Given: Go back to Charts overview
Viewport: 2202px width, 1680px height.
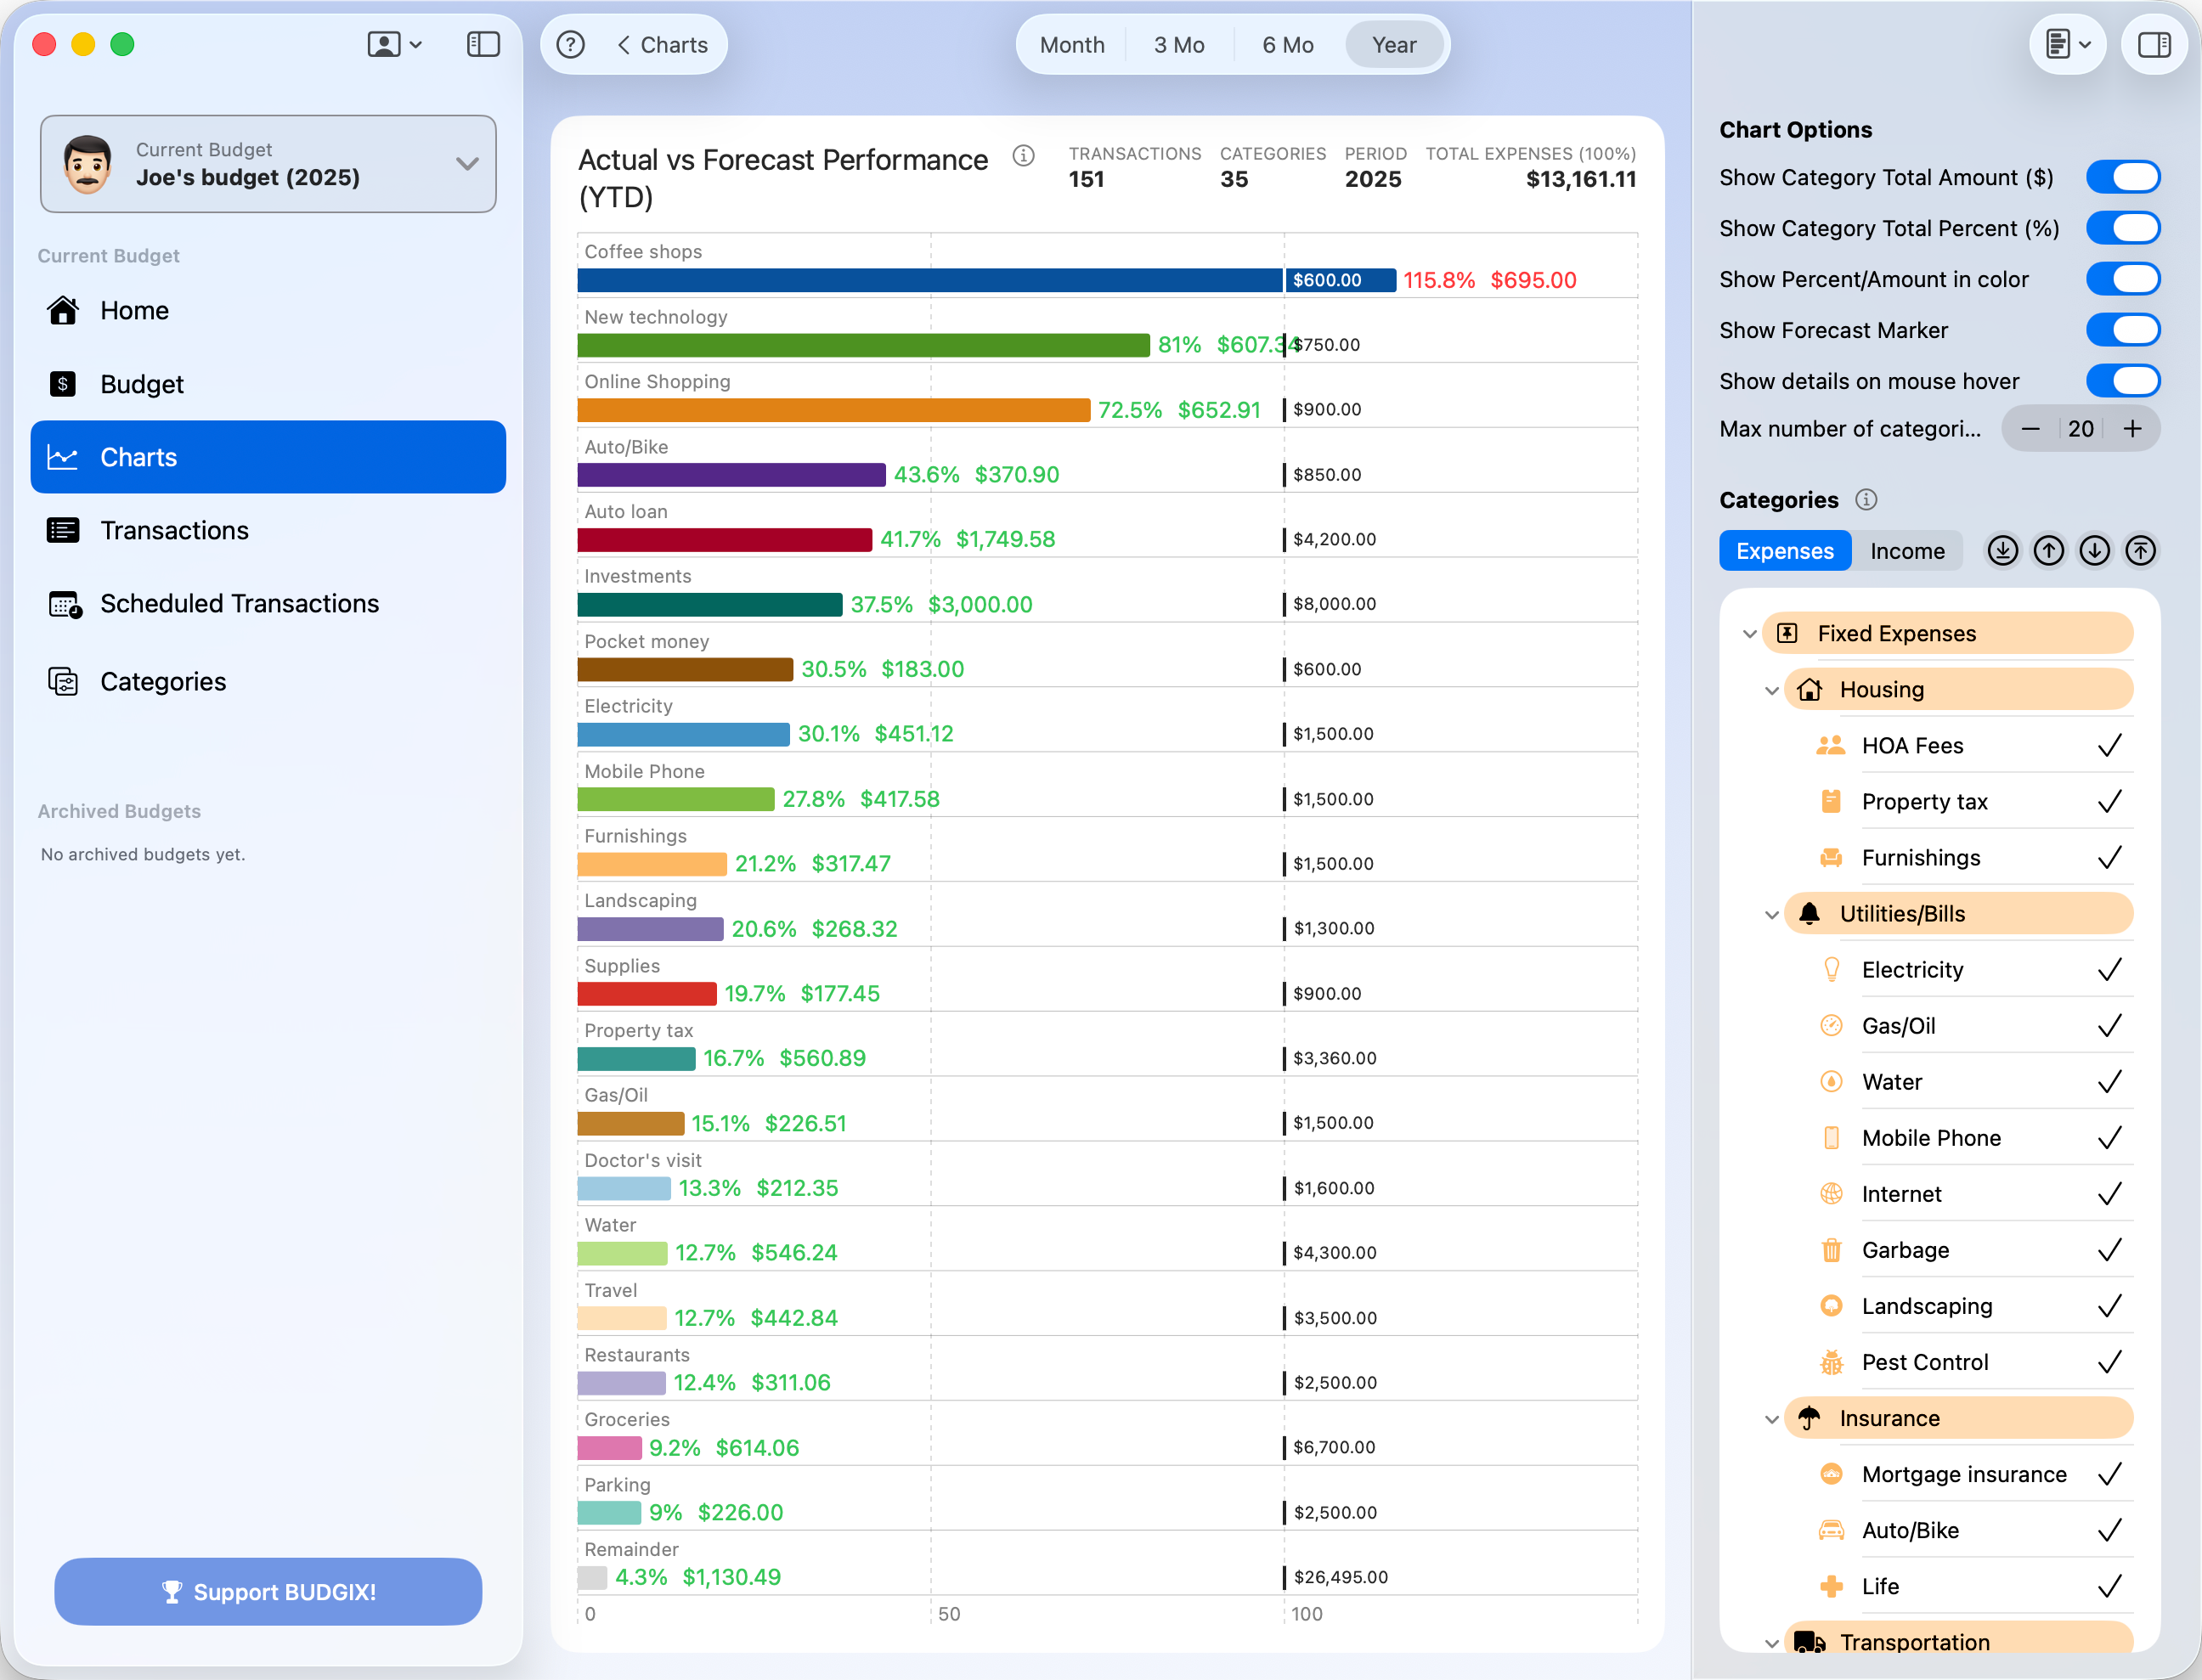Looking at the screenshot, I should pyautogui.click(x=662, y=45).
